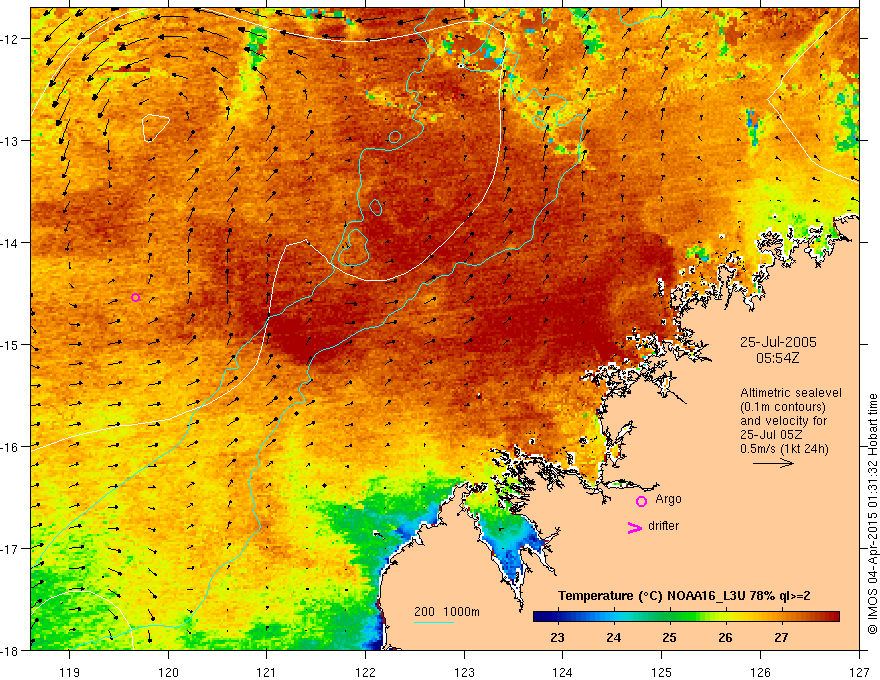Viewport: 880px width, 680px height.
Task: Click the latitude axis label '-18'
Action: (x=10, y=651)
